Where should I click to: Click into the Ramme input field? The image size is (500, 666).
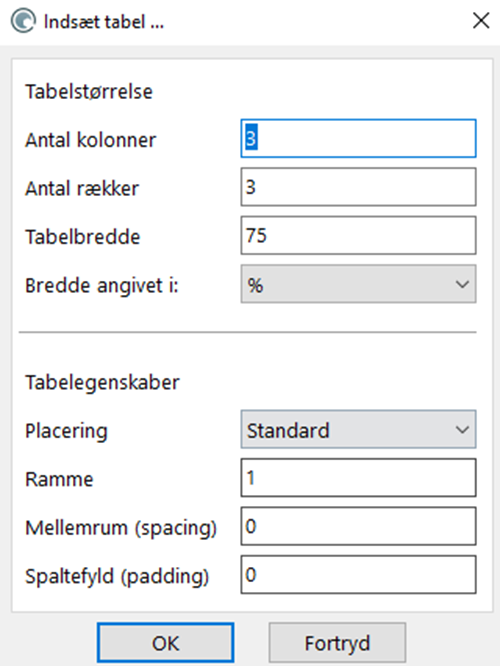pyautogui.click(x=358, y=478)
